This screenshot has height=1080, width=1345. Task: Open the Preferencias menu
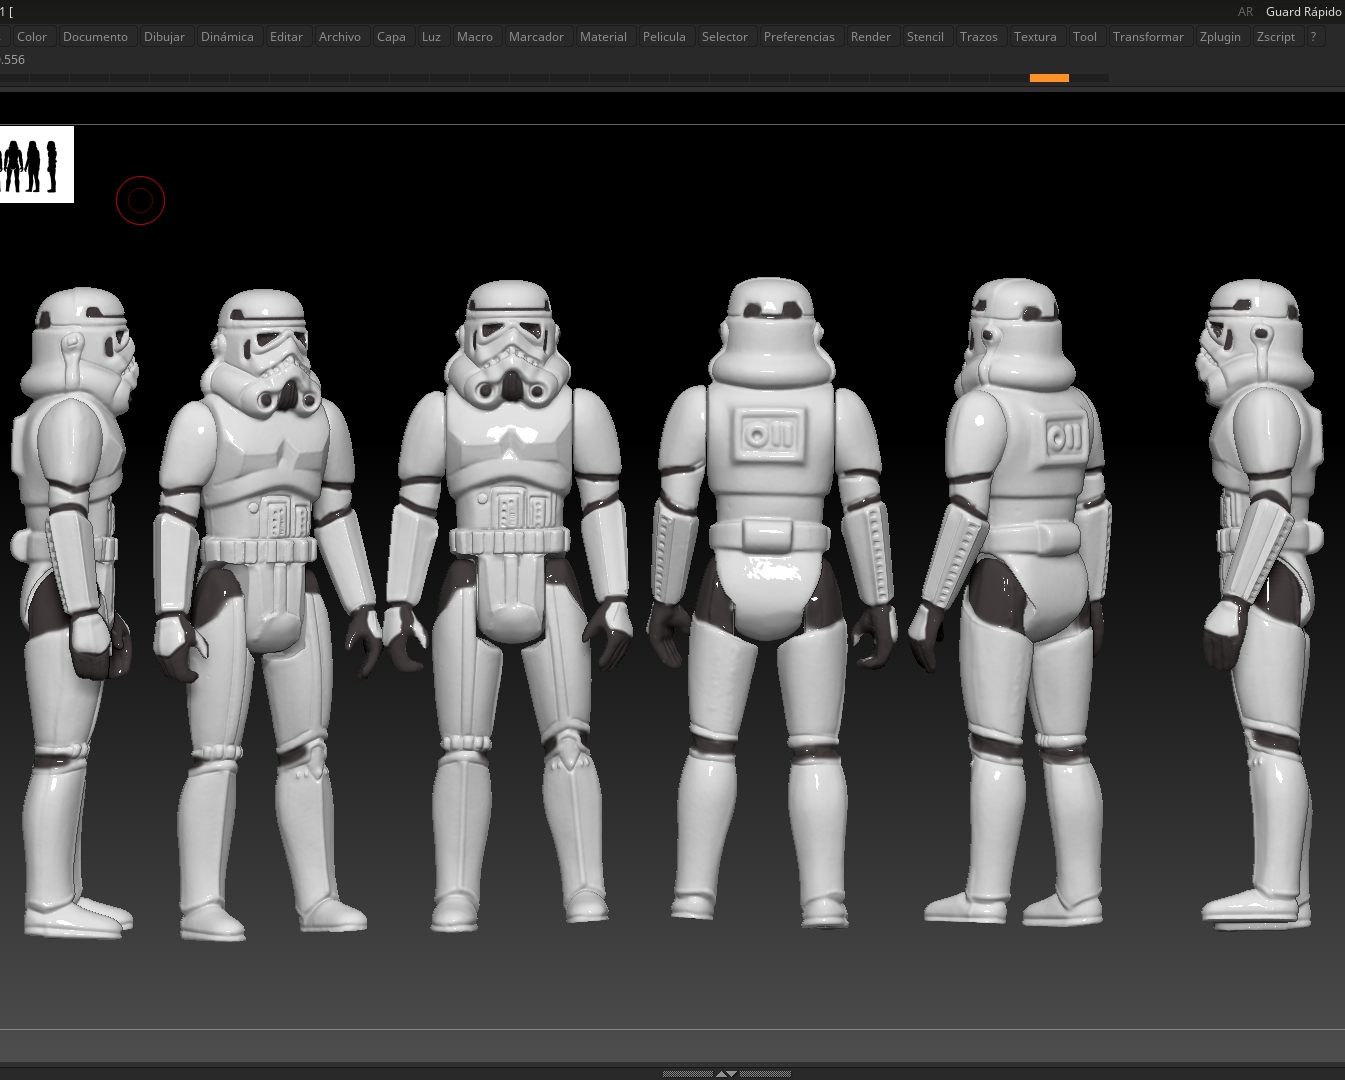[798, 37]
